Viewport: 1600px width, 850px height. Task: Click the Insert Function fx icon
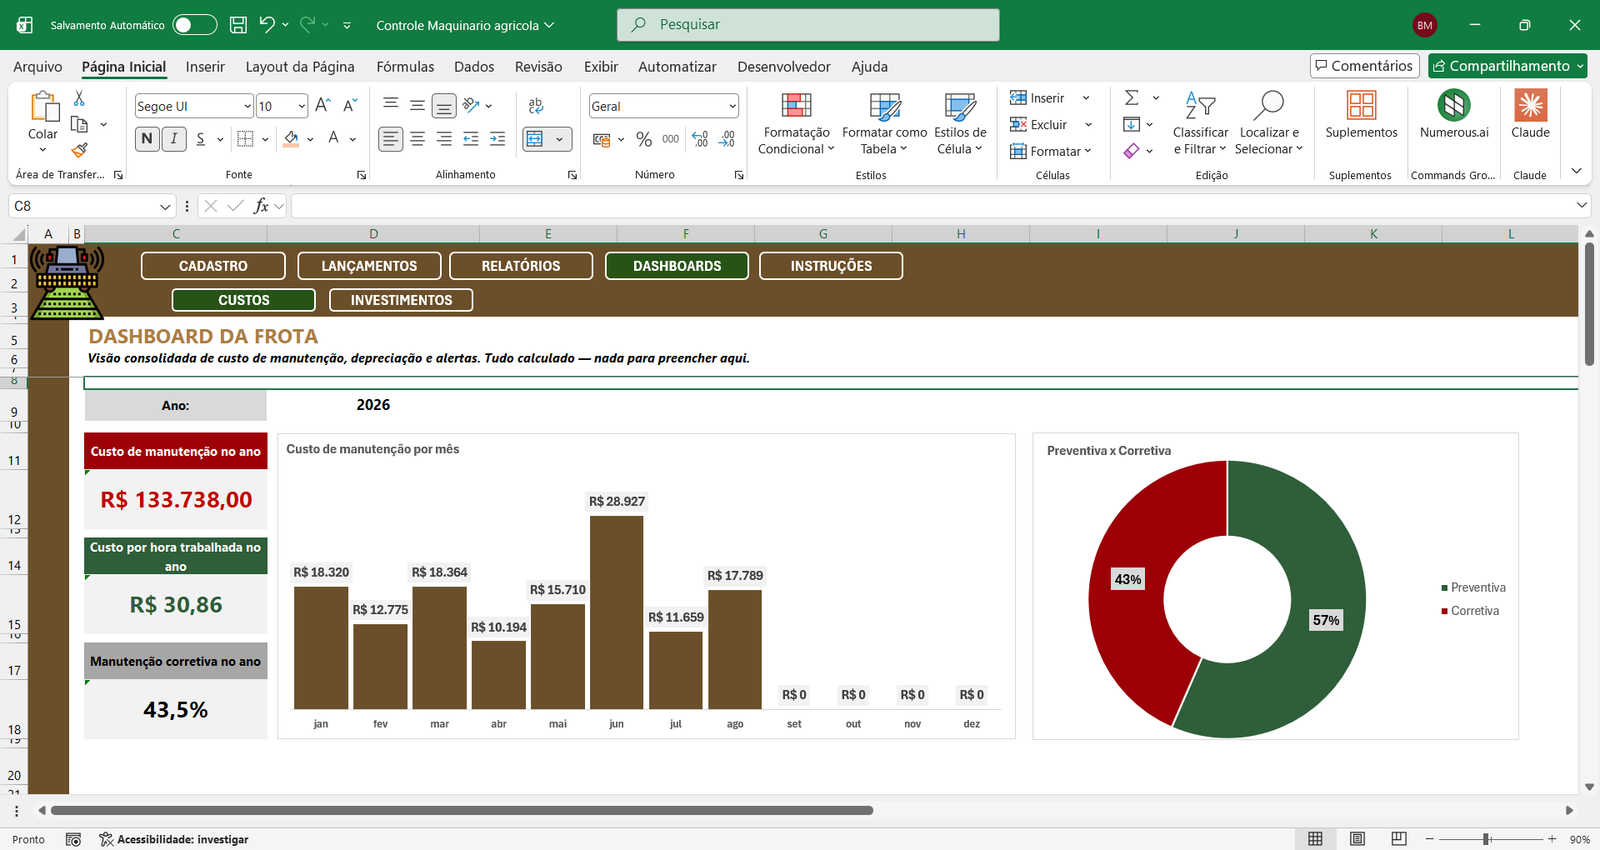261,206
